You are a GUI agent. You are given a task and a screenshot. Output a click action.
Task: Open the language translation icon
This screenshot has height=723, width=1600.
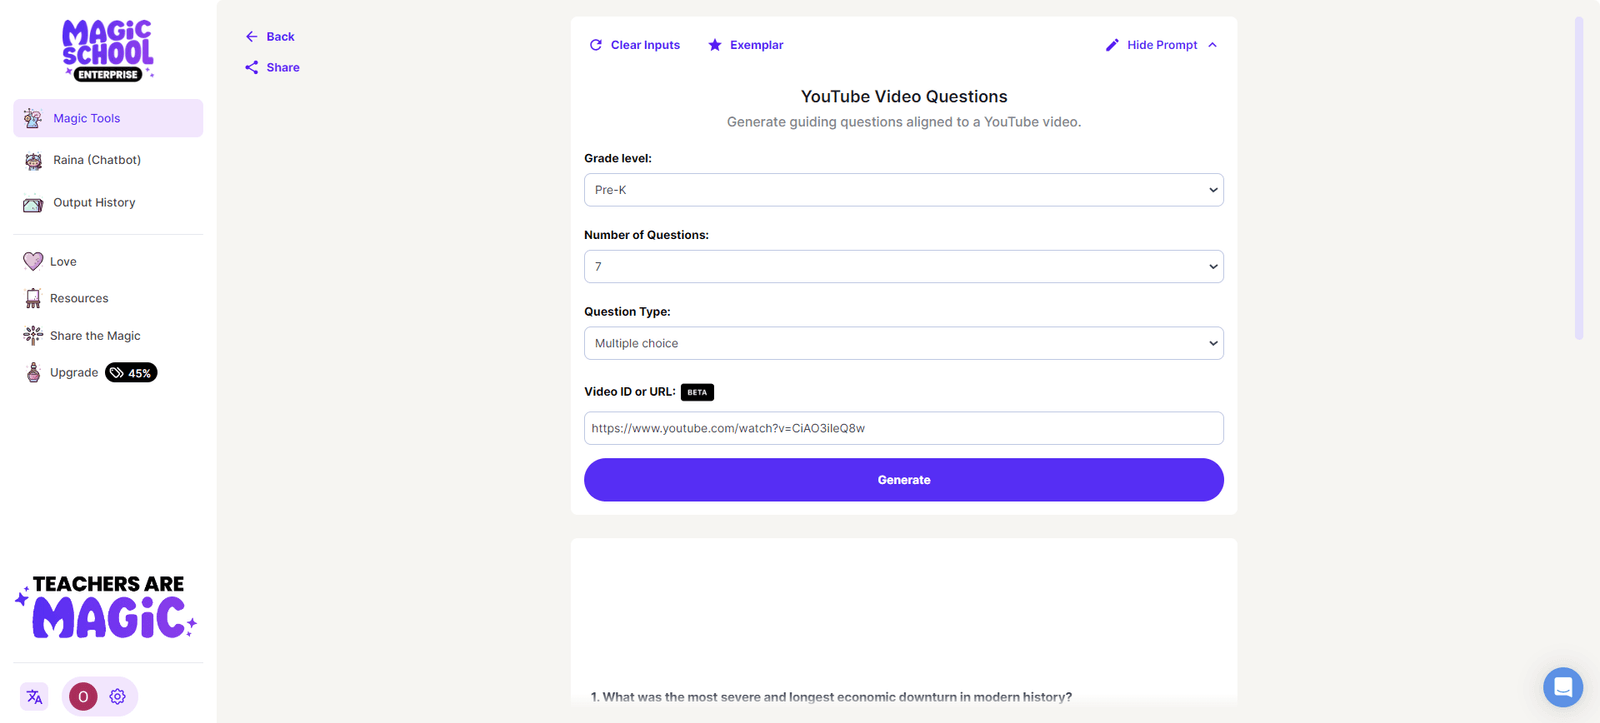(x=33, y=696)
